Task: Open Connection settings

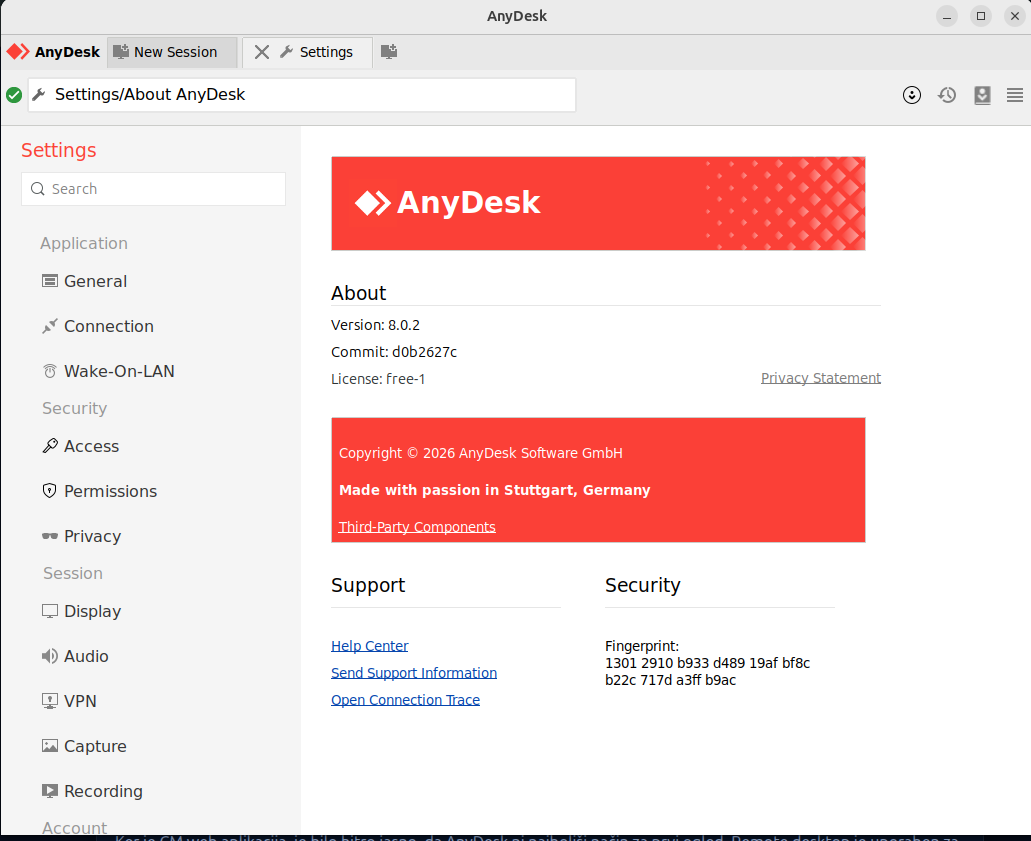Action: [108, 326]
